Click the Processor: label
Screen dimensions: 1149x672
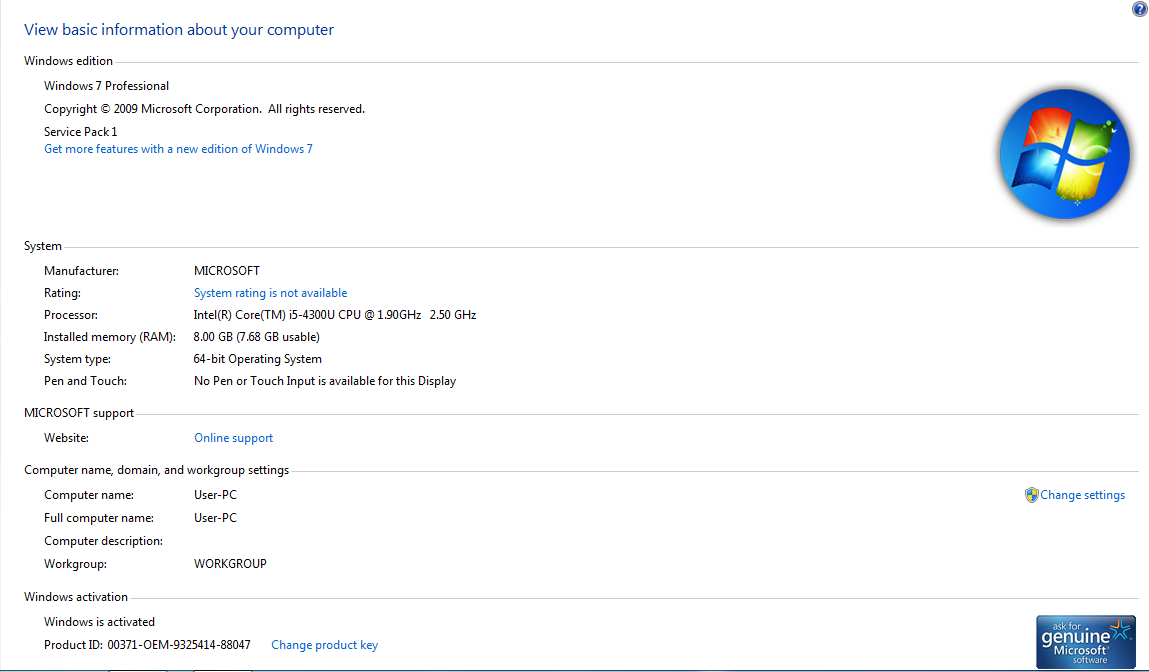coord(70,314)
